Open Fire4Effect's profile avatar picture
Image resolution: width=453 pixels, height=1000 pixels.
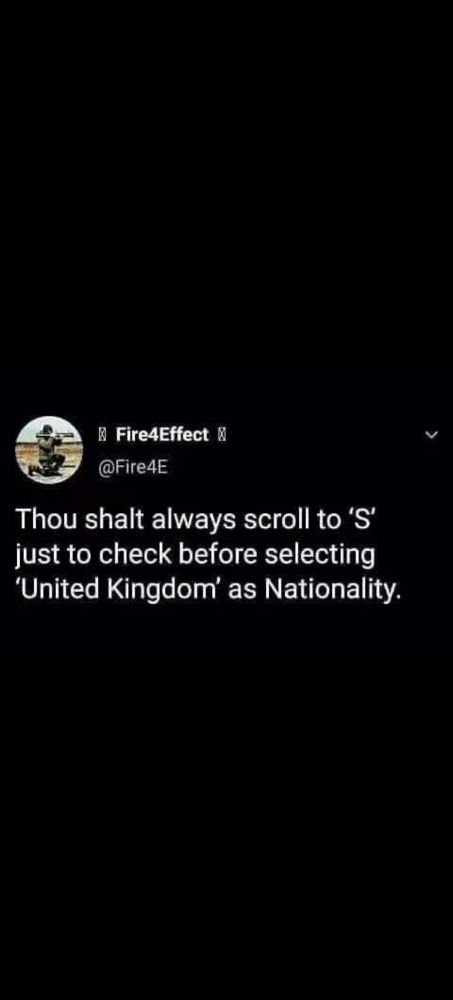point(49,450)
